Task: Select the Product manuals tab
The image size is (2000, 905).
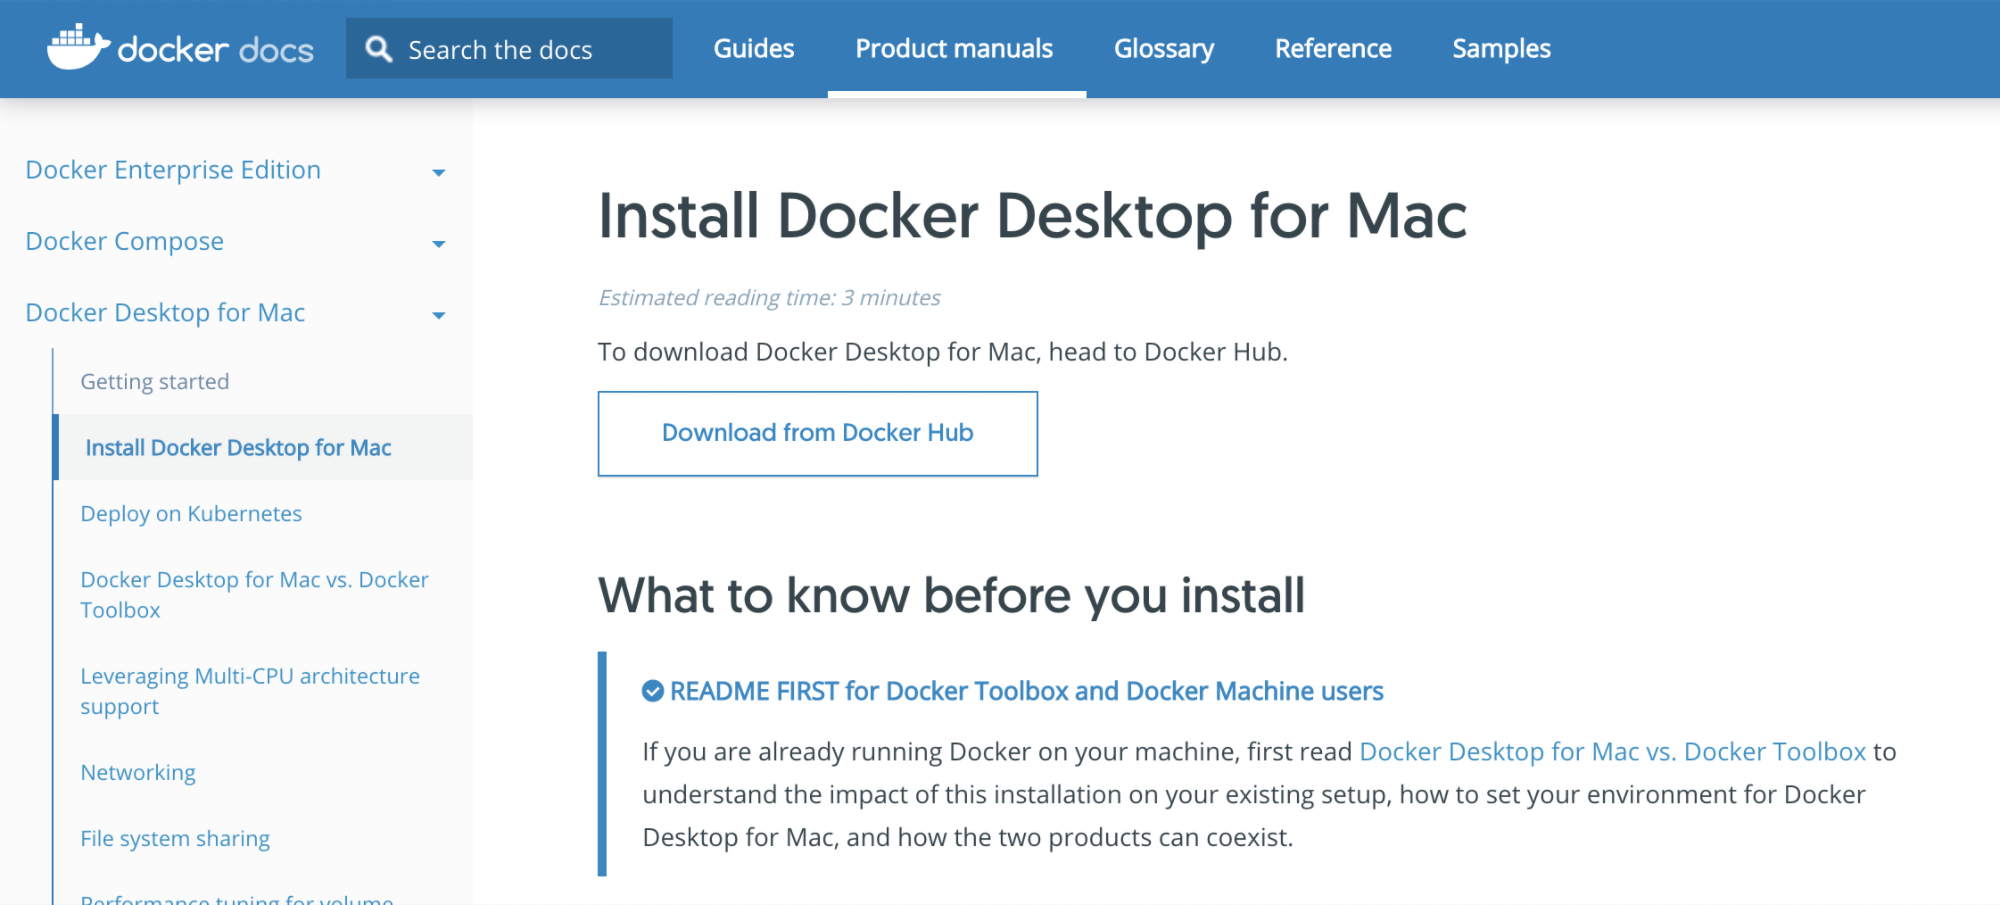Action: point(954,49)
